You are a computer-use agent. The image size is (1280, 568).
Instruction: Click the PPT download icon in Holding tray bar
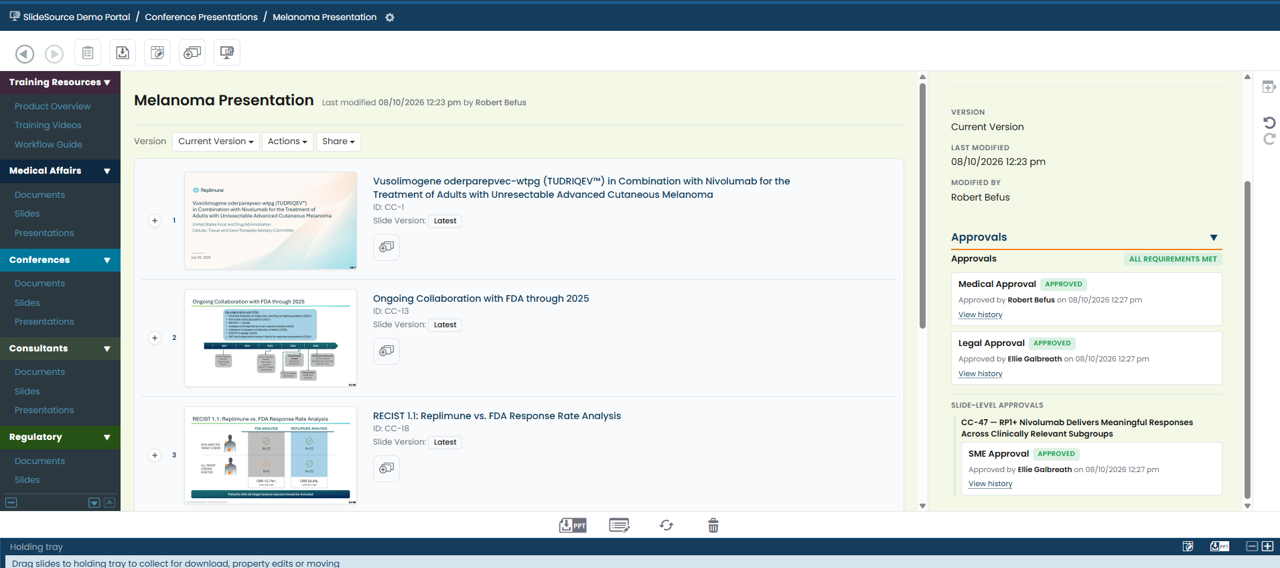coord(1219,547)
